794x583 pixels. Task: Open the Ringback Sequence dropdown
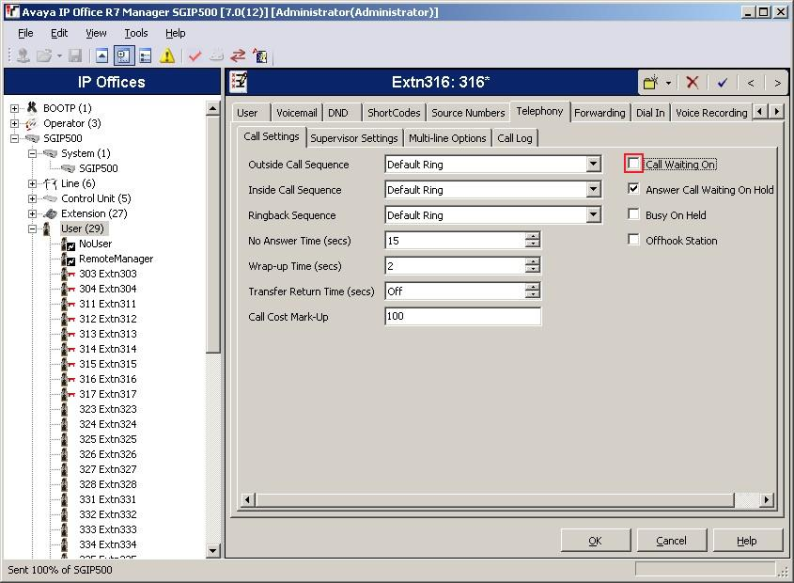(x=593, y=215)
